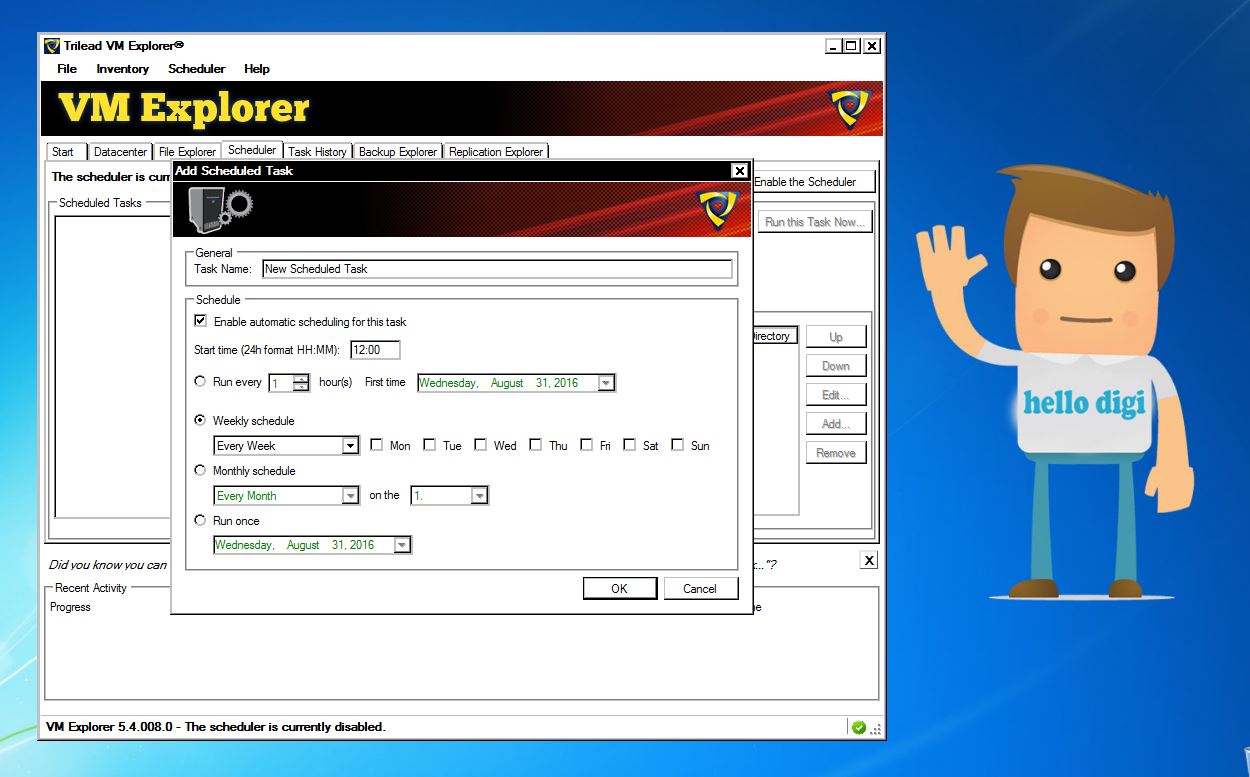
Task: Open the day of month dropdown
Action: (479, 496)
